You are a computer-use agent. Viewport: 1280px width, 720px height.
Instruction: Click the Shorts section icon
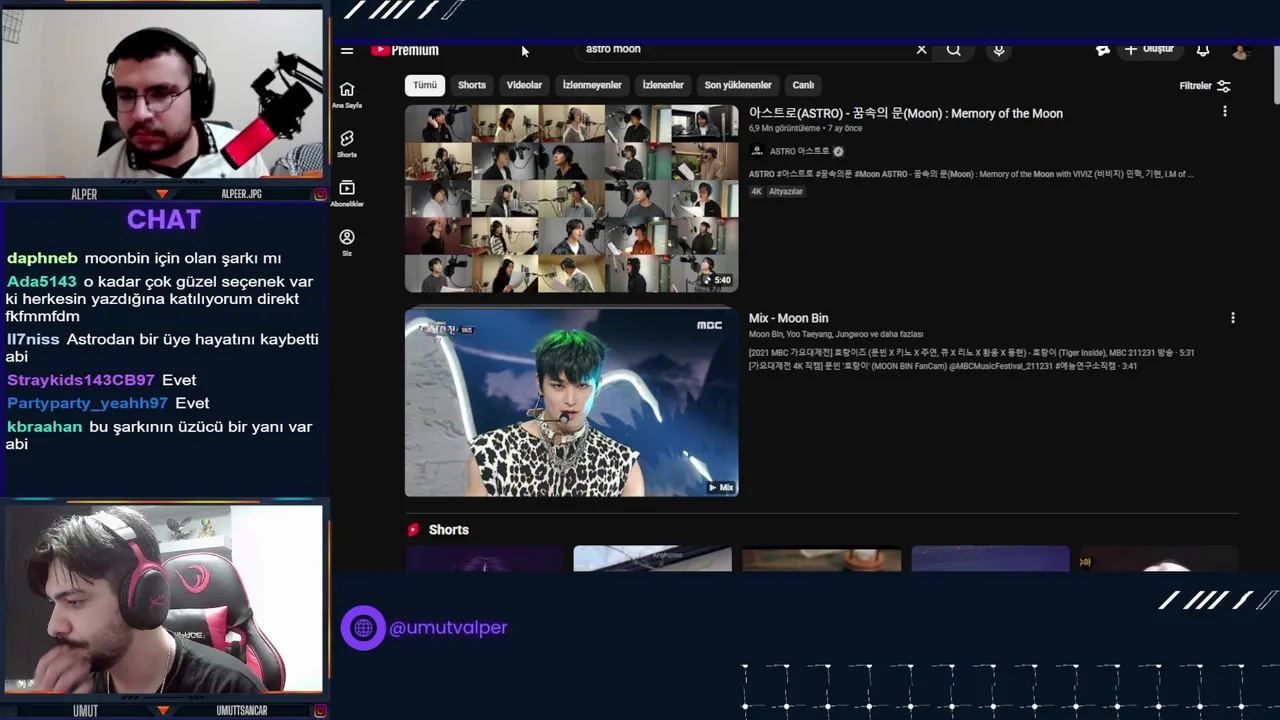click(413, 530)
